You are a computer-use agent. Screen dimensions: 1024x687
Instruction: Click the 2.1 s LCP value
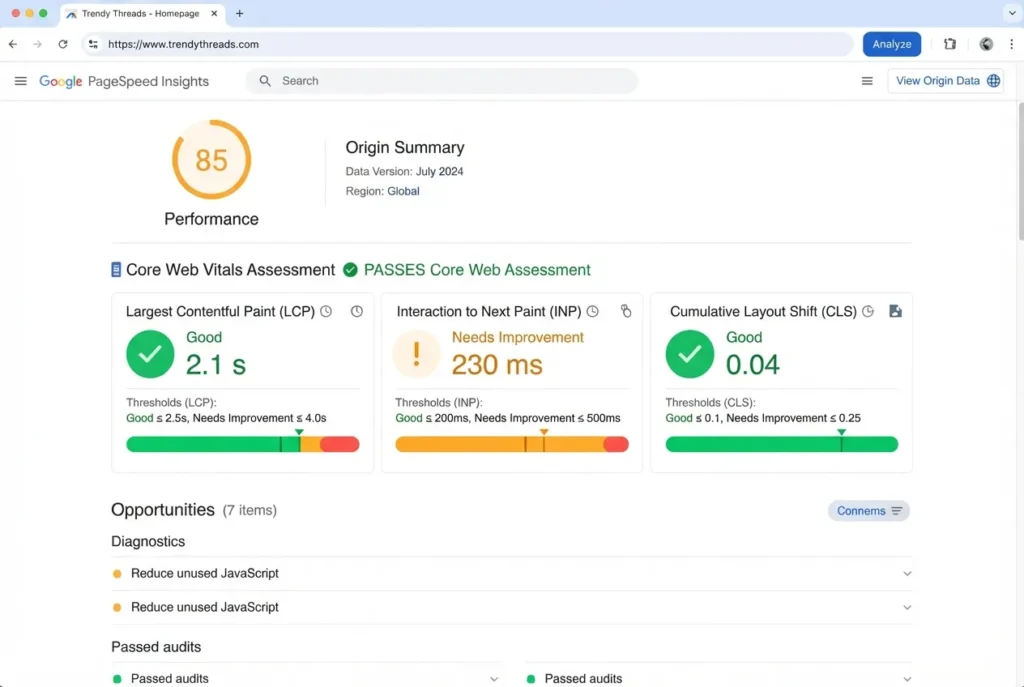click(x=216, y=364)
